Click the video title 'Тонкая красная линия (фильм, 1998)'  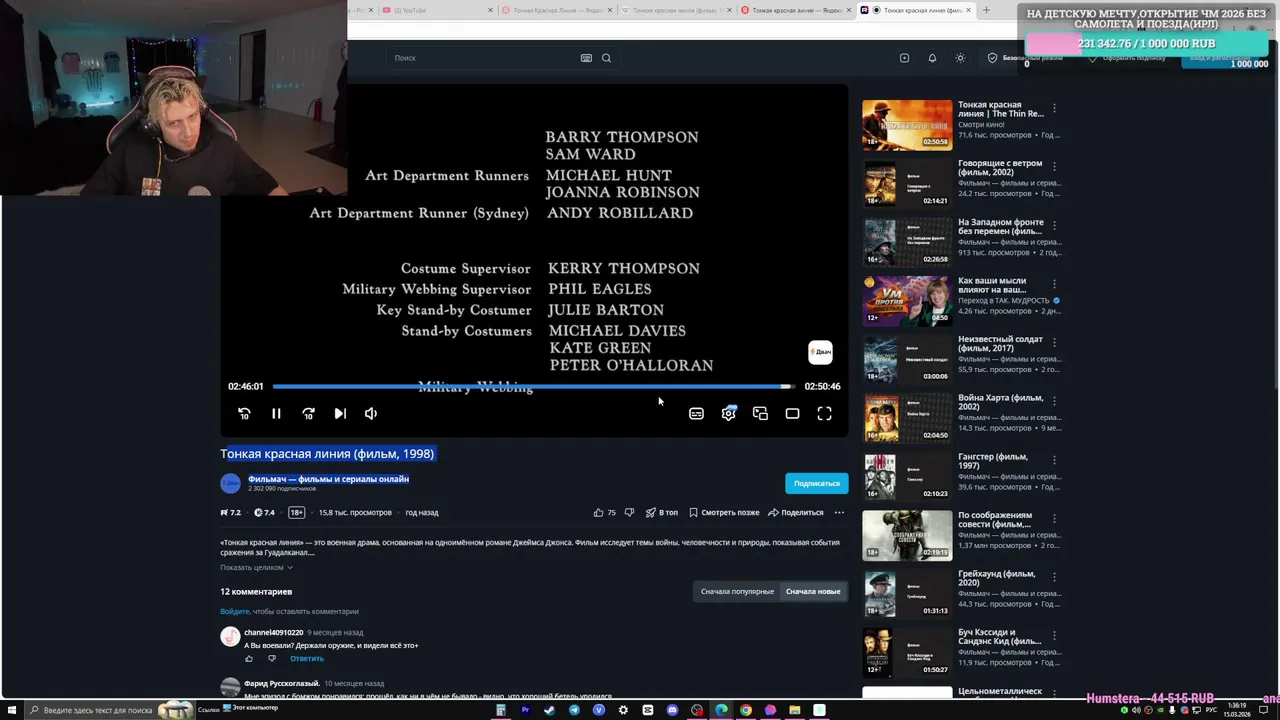(327, 454)
